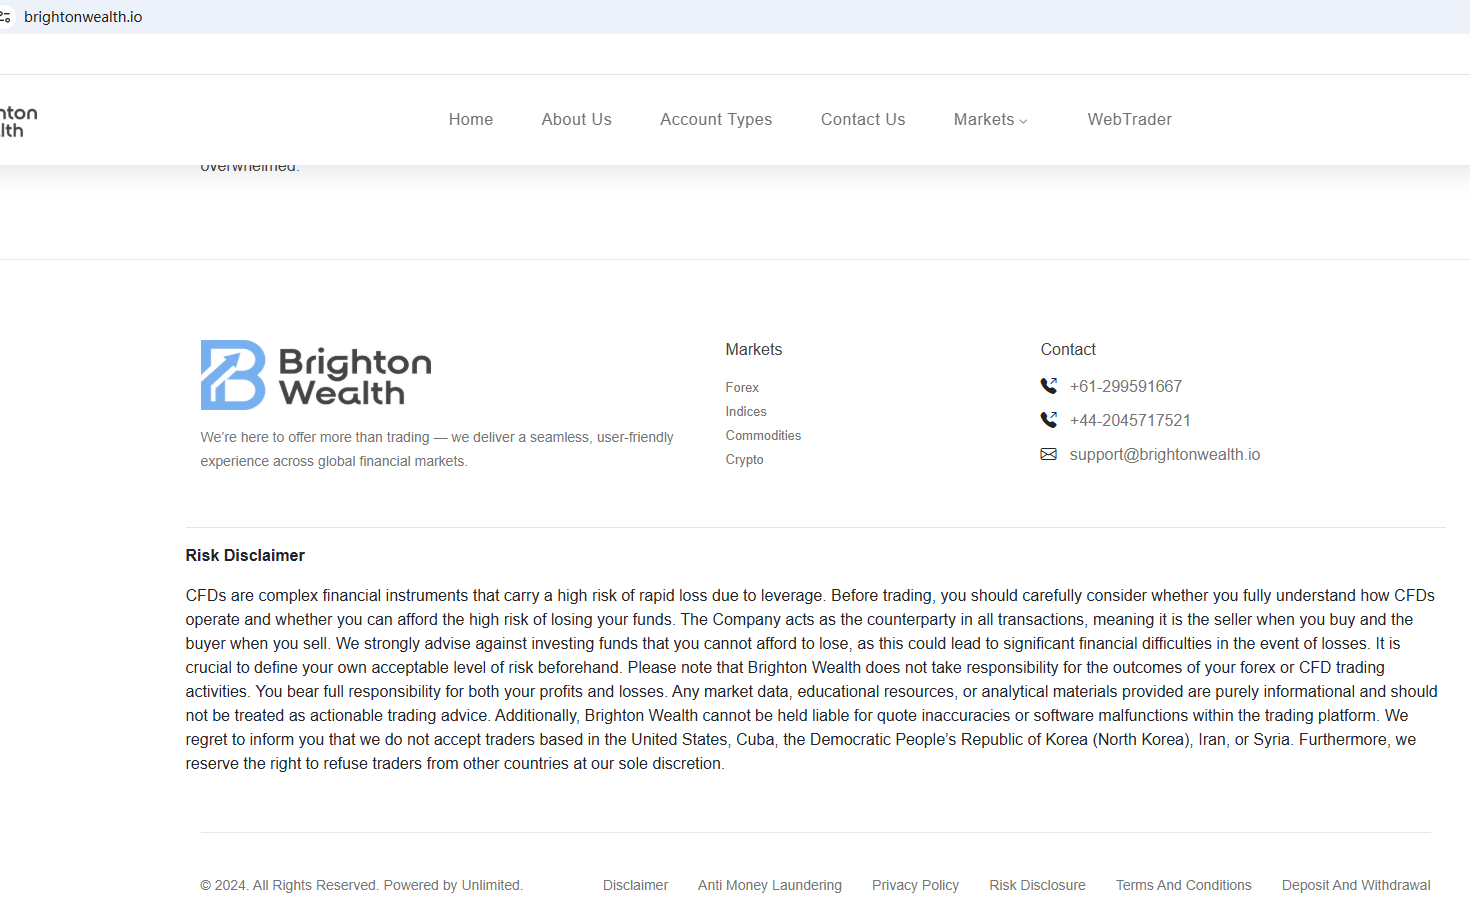This screenshot has height=920, width=1470.
Task: Click the Risk Disclaimer heading
Action: (245, 555)
